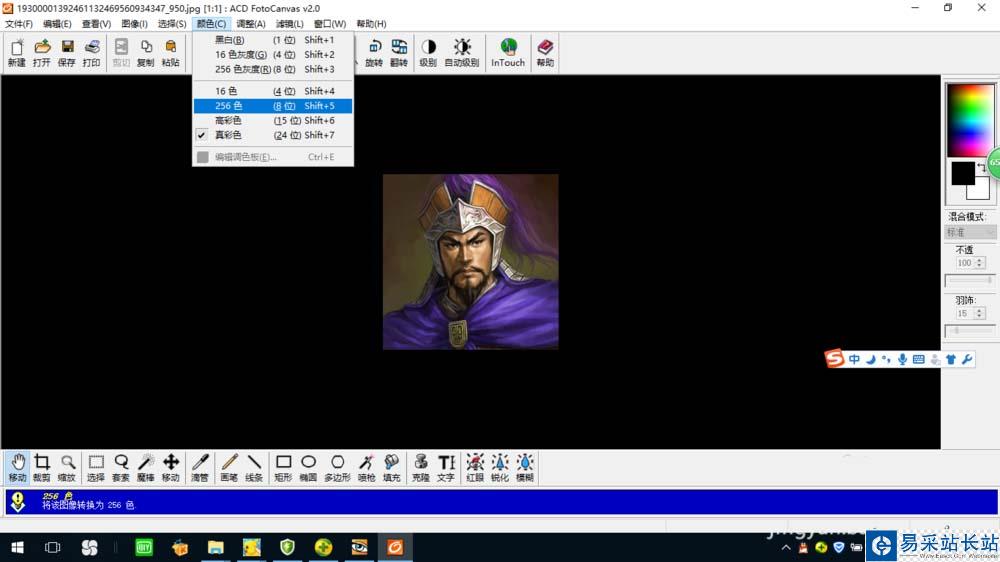Open the 窗口(W) menu

click(x=330, y=24)
